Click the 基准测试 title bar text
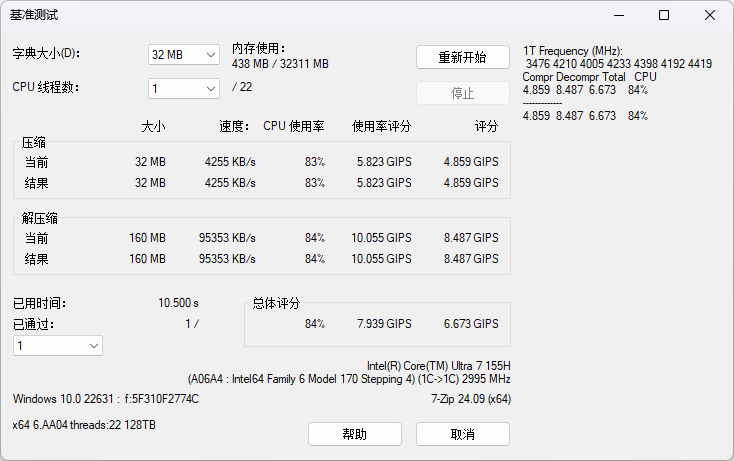This screenshot has height=461, width=734. [x=34, y=15]
